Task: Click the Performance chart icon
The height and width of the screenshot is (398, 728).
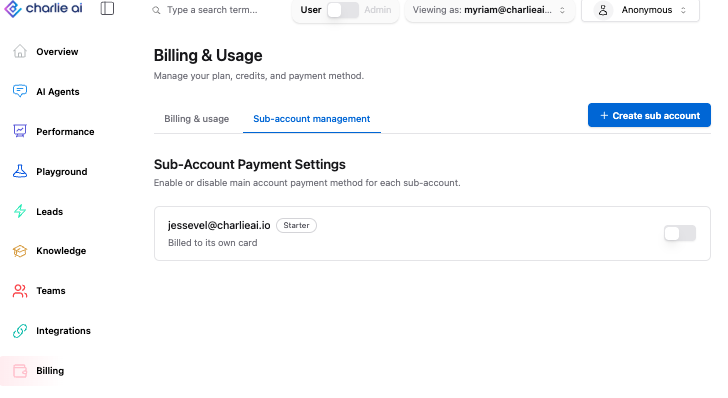Action: click(20, 131)
